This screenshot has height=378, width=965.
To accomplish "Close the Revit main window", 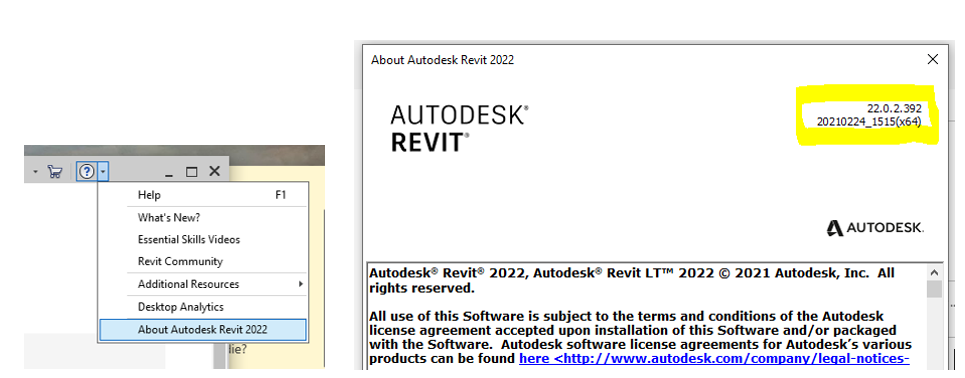I will tap(214, 172).
